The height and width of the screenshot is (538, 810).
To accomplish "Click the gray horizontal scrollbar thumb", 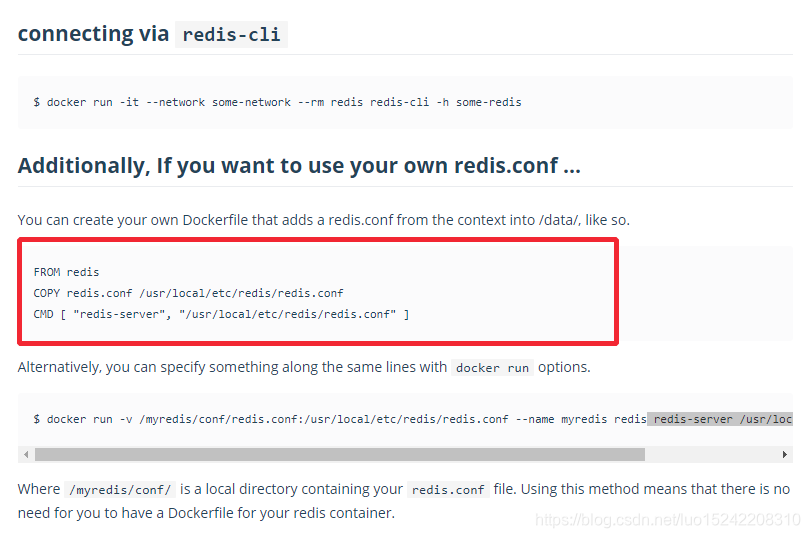I will coord(340,455).
